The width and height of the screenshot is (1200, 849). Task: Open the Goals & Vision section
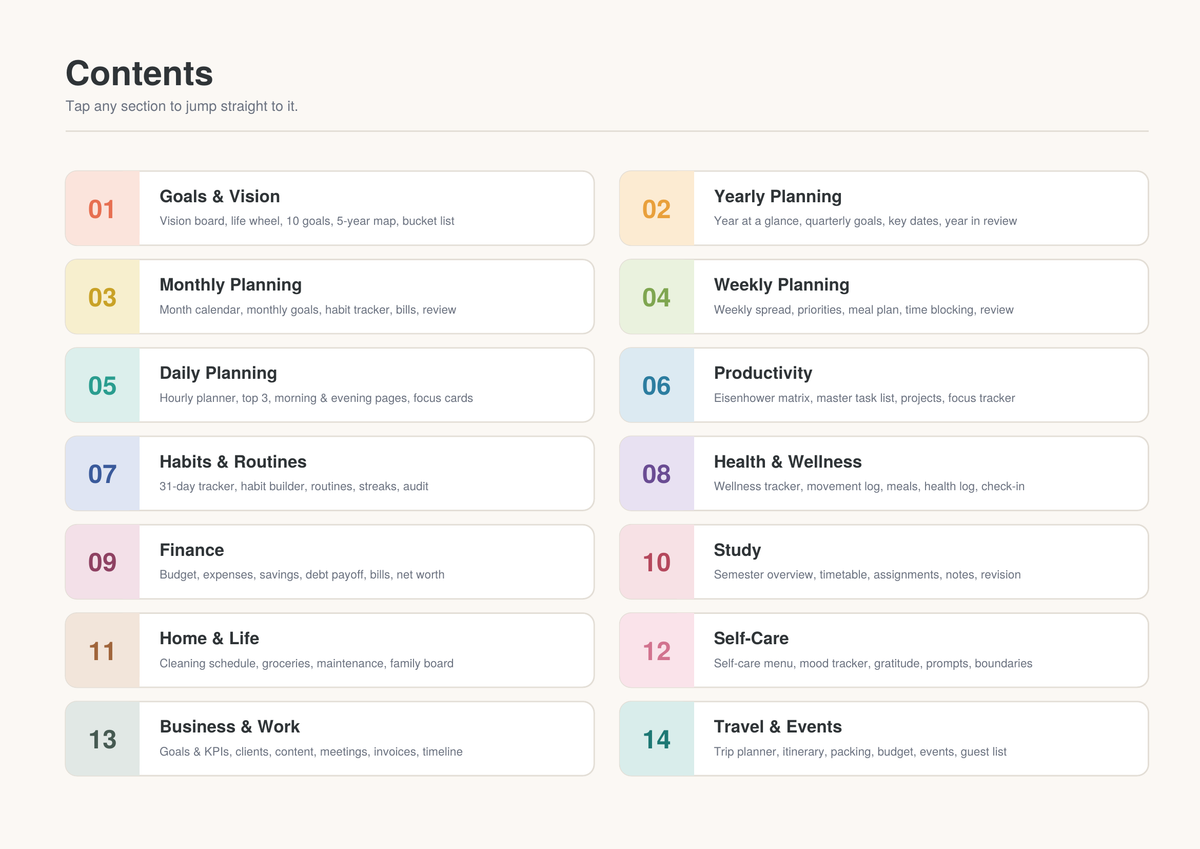[330, 208]
